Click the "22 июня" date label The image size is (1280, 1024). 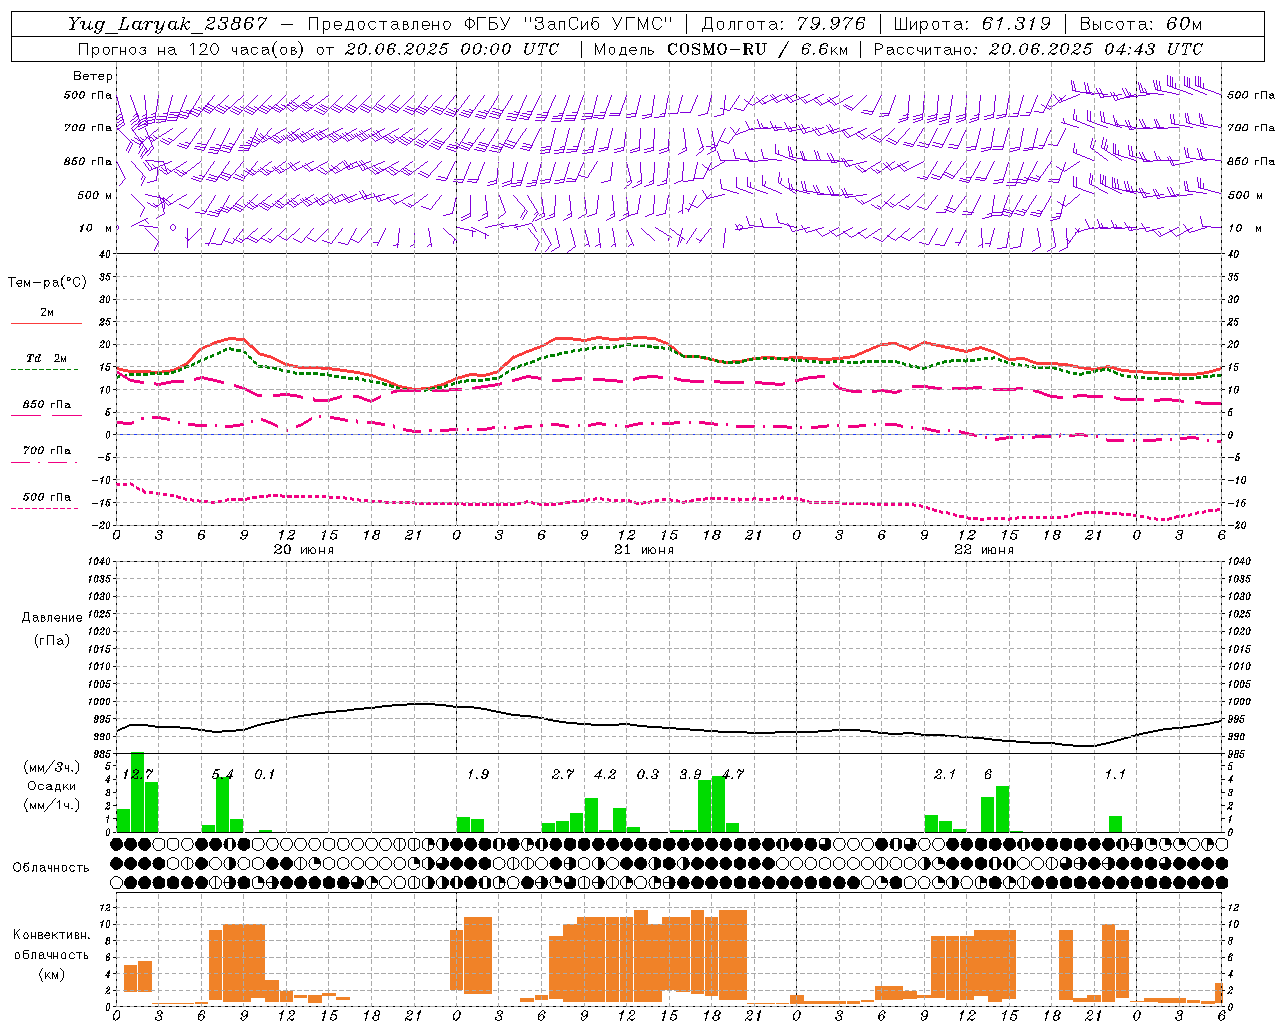point(984,550)
